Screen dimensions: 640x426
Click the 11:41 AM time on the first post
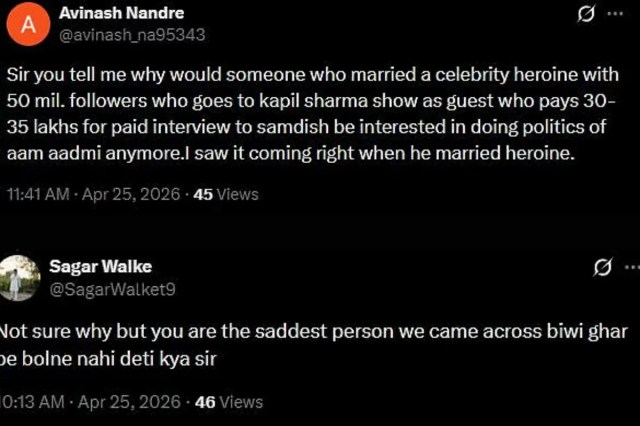coord(38,194)
